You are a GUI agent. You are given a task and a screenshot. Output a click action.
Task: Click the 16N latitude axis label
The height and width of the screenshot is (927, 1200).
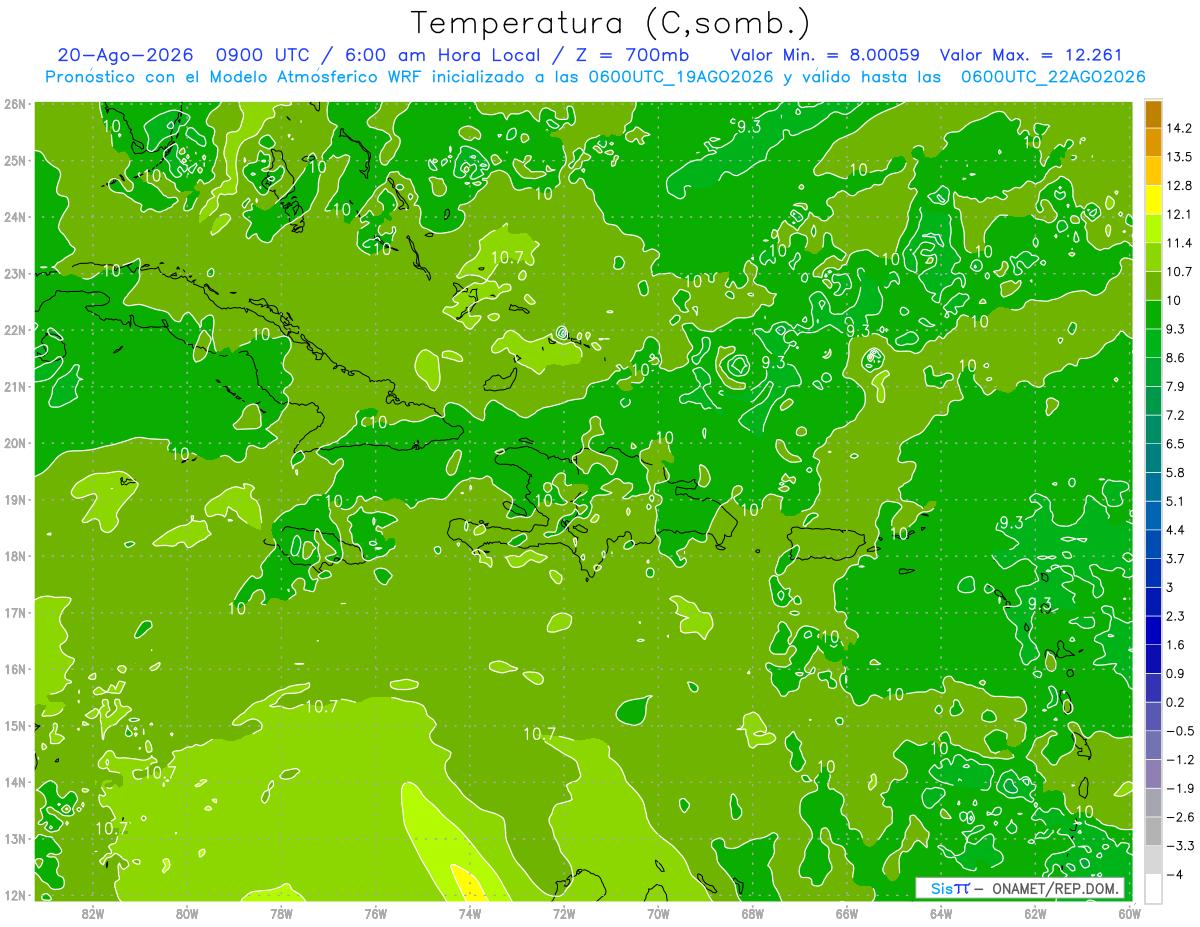(15, 668)
